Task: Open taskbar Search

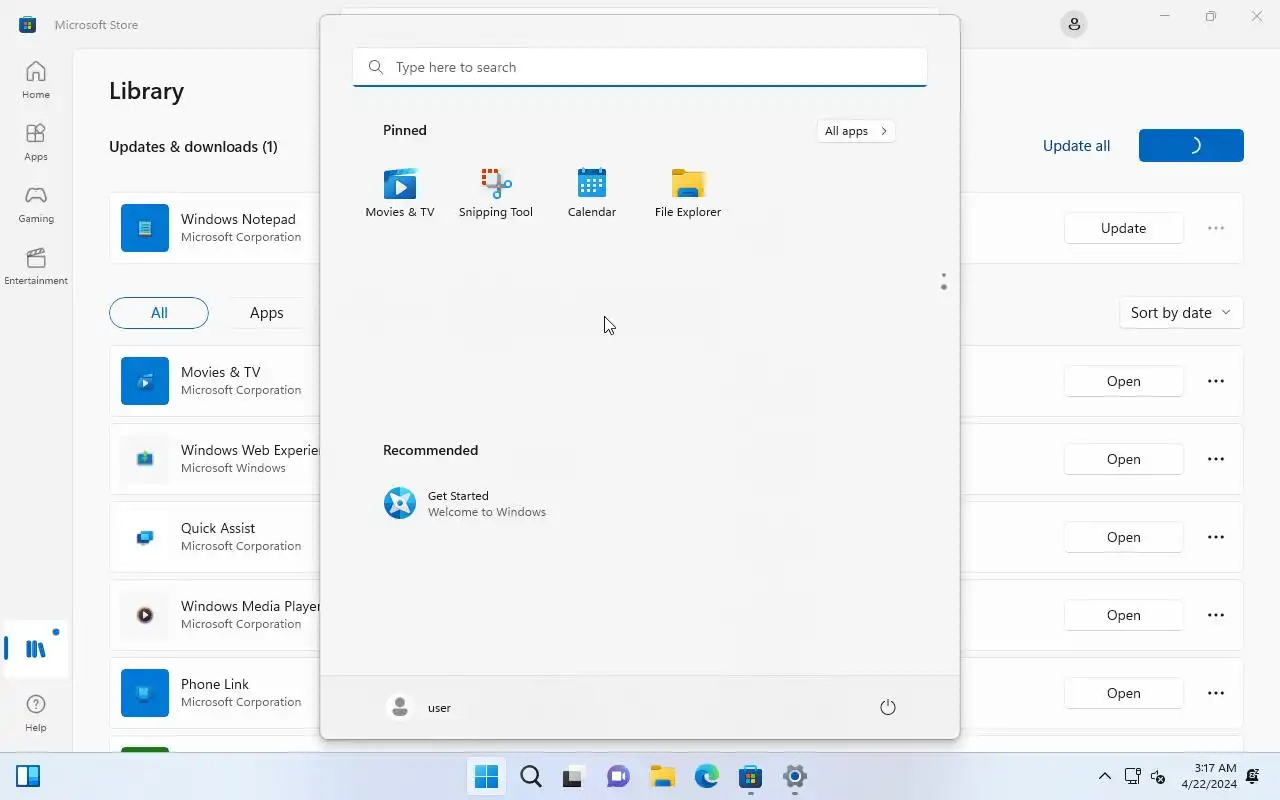Action: coord(531,776)
